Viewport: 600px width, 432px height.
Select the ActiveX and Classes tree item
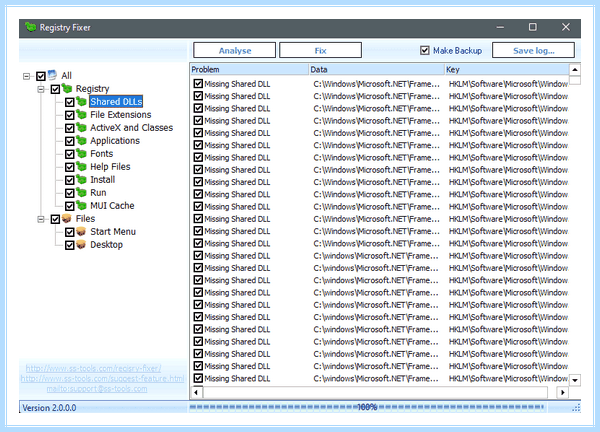pos(131,127)
